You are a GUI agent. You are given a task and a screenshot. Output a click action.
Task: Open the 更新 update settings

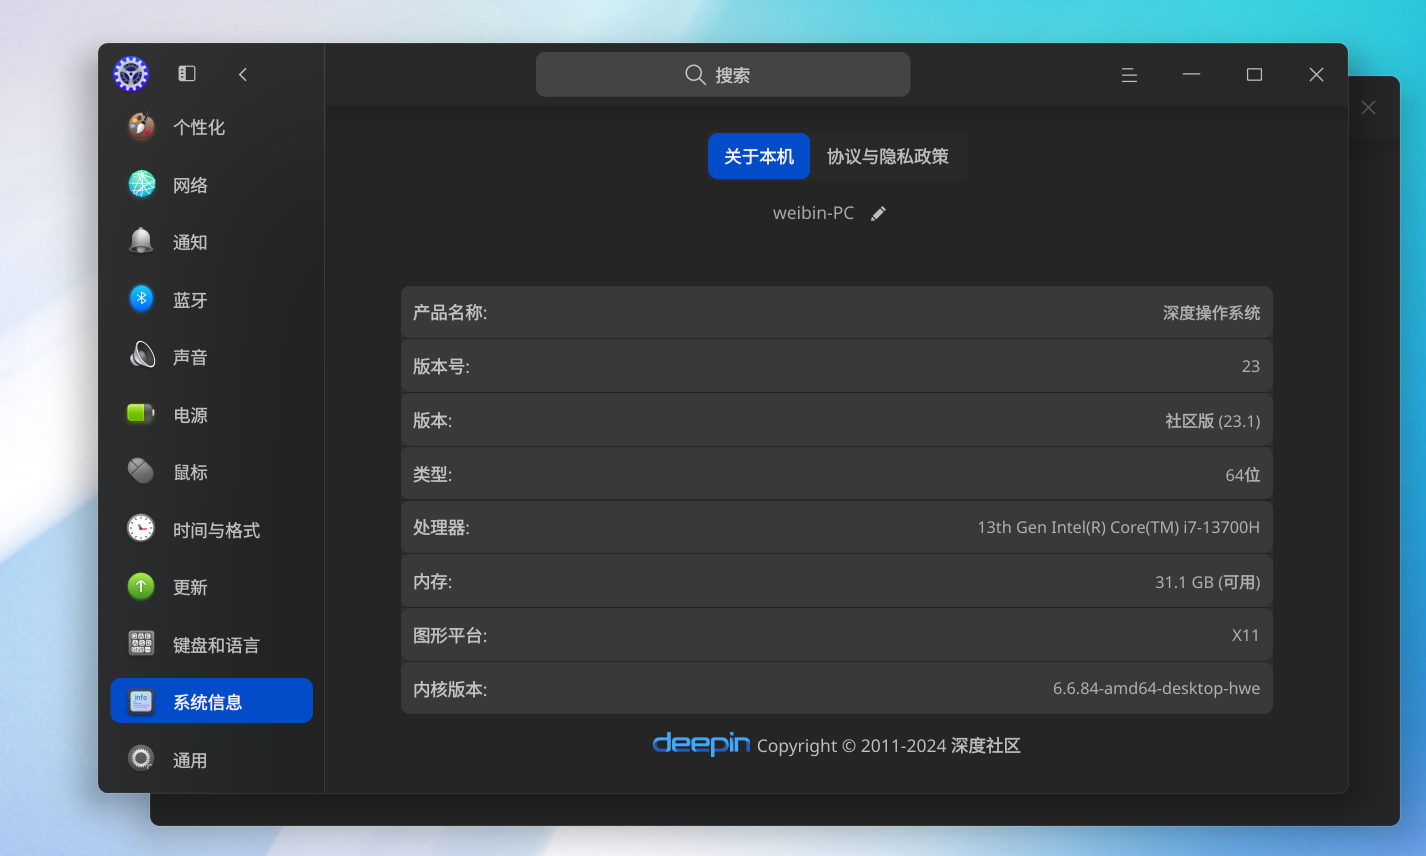click(211, 587)
